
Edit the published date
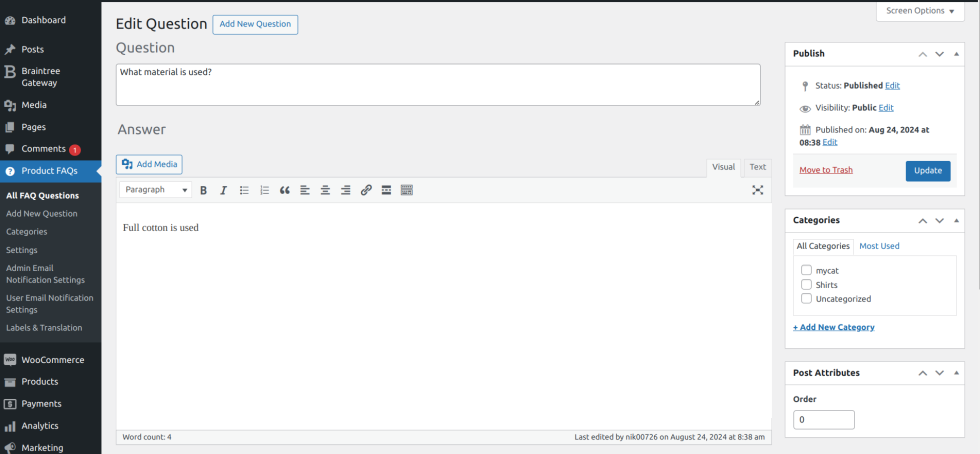click(830, 142)
